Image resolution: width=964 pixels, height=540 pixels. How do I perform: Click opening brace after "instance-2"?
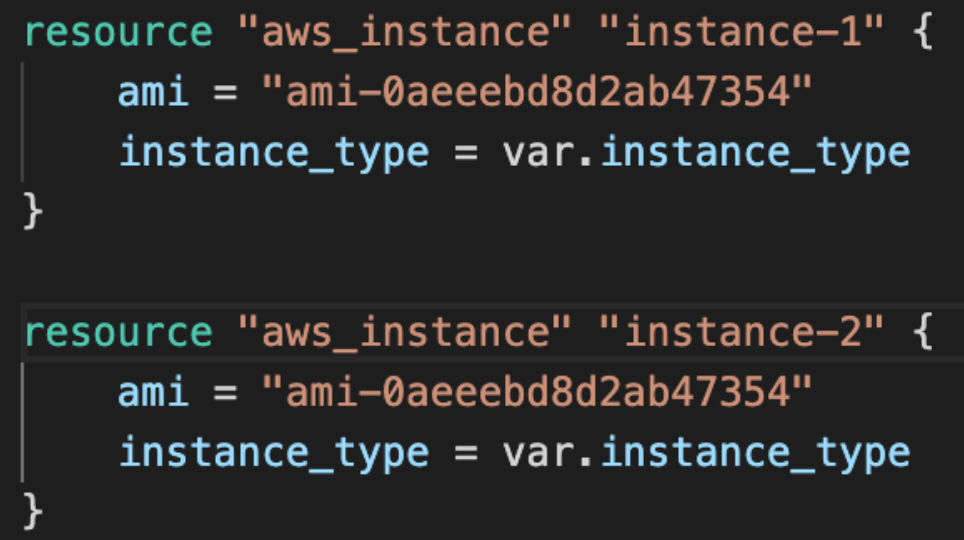coord(921,332)
